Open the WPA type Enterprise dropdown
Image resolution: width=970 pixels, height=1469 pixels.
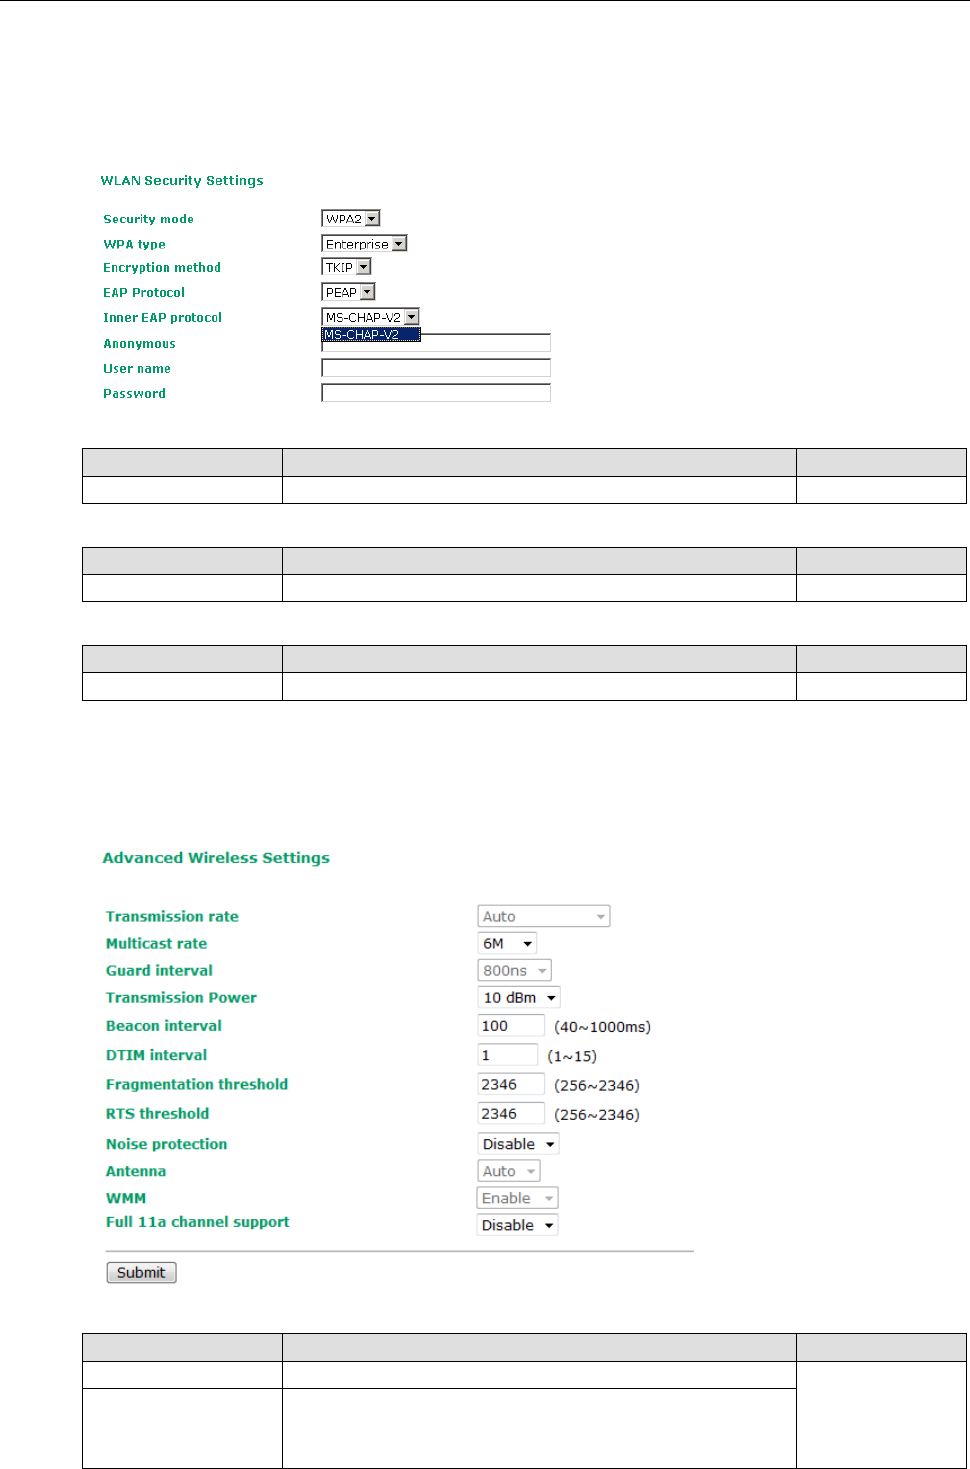(364, 243)
